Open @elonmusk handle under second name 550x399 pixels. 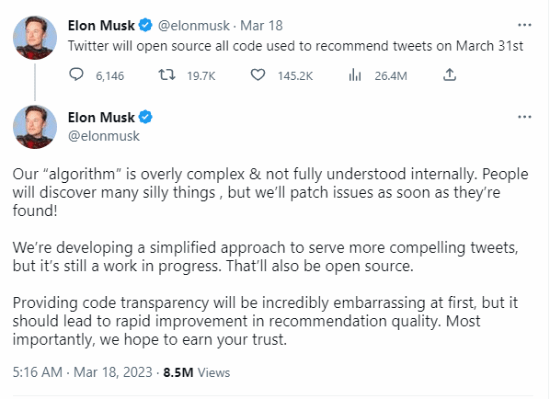[104, 136]
